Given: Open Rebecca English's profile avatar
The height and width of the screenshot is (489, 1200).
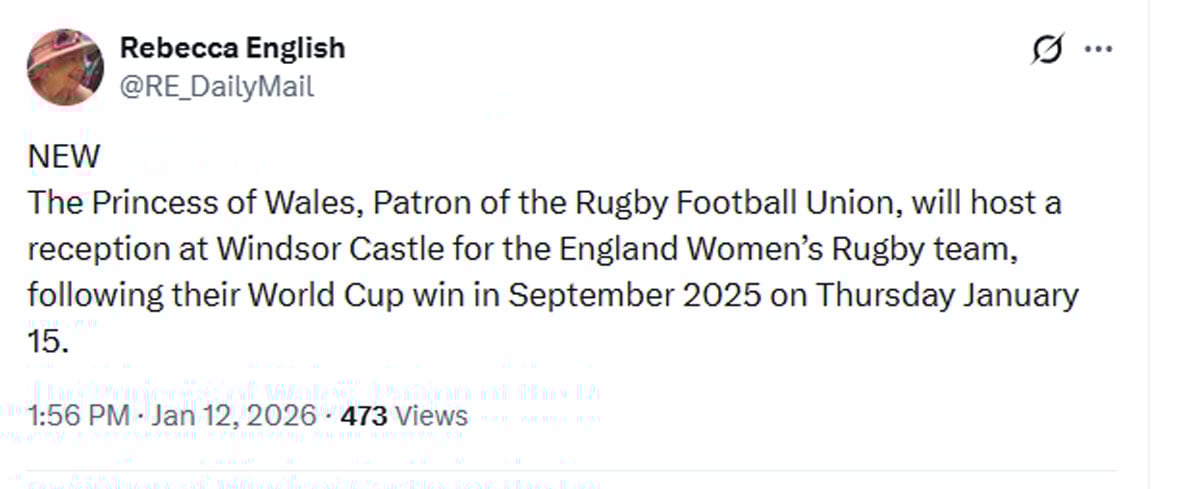Looking at the screenshot, I should [65, 66].
